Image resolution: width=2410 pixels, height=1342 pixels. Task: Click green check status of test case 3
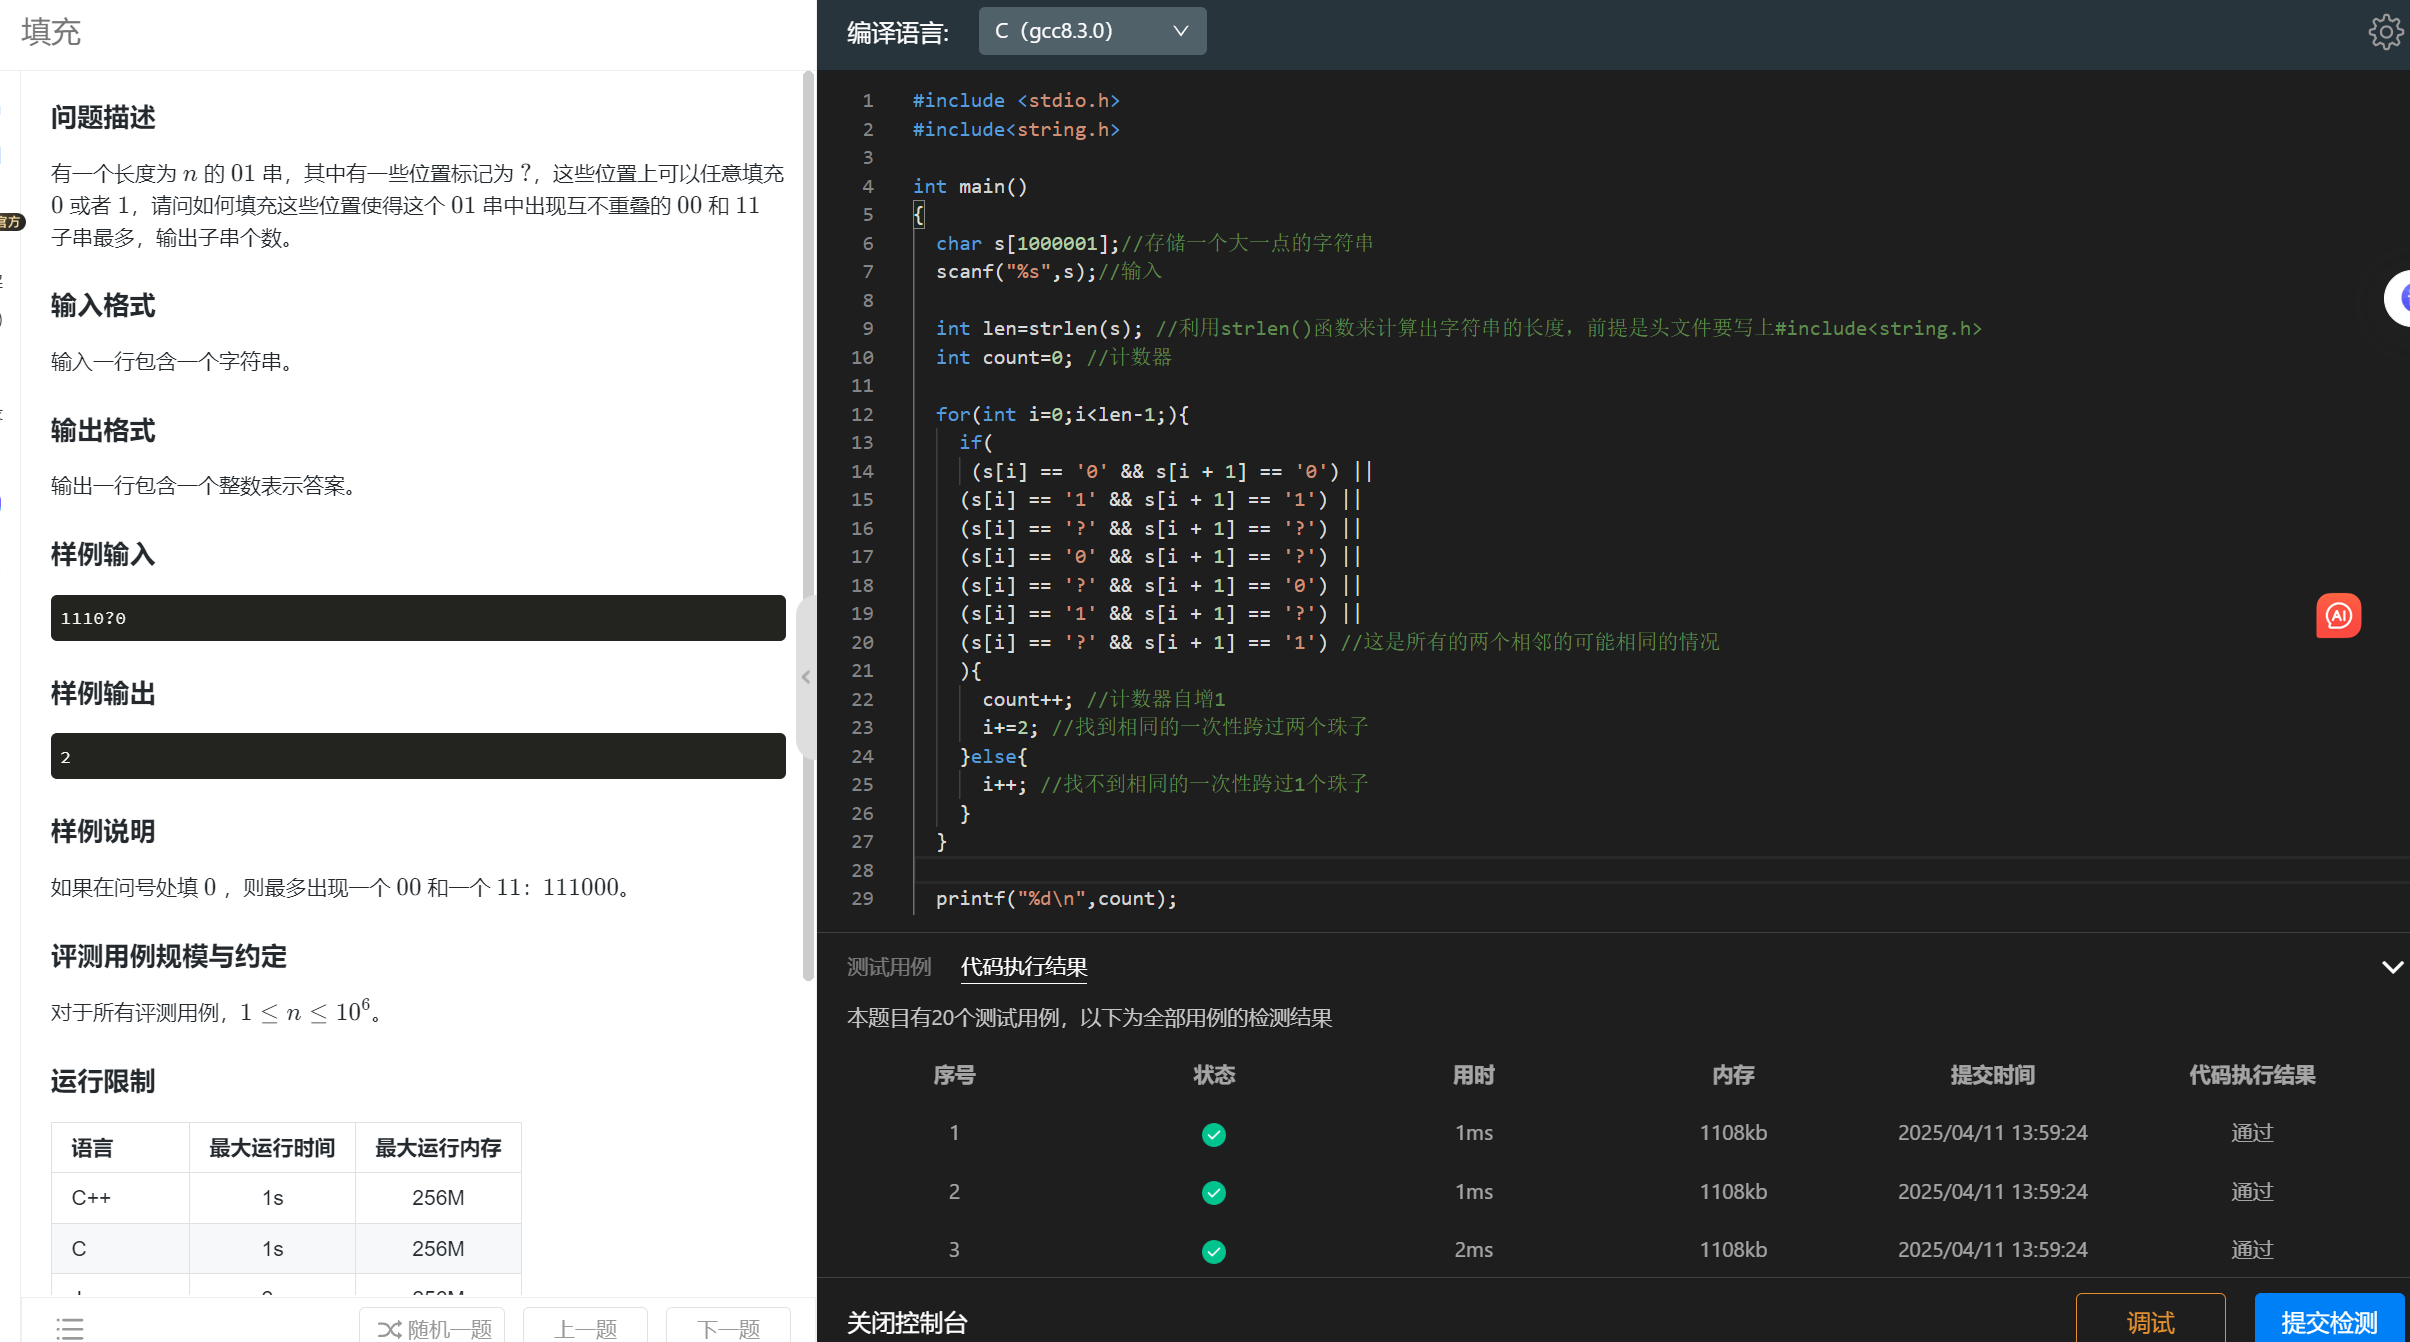1213,1251
